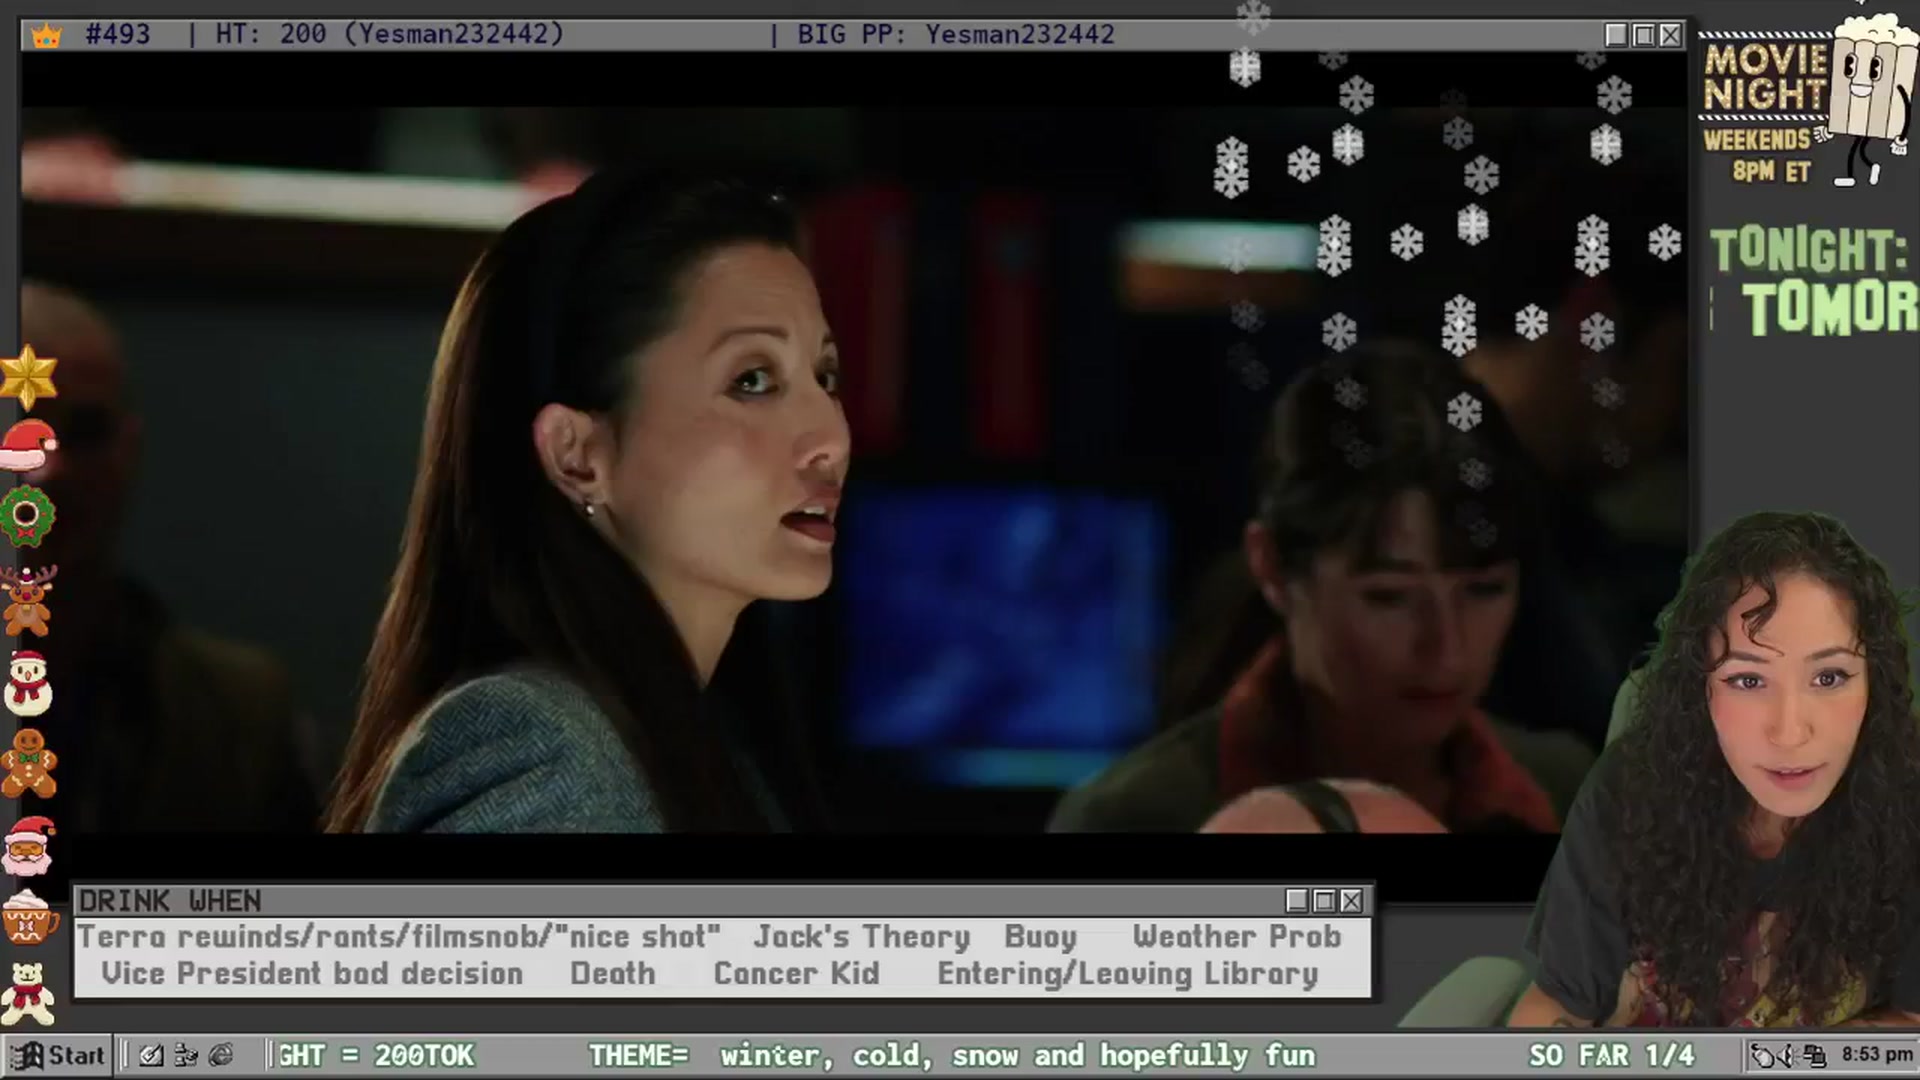Select the "Cancer Kid" drink rule
Image resolution: width=1920 pixels, height=1080 pixels.
point(797,974)
